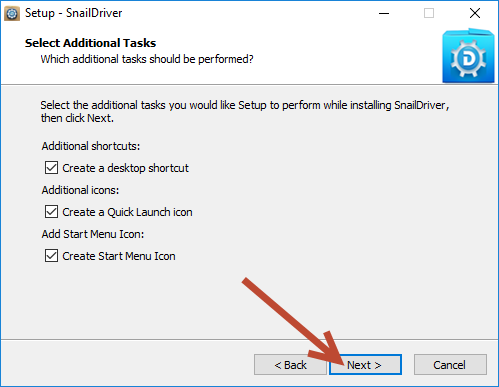The image size is (499, 387).
Task: Go to the next step with Next >
Action: click(x=365, y=365)
